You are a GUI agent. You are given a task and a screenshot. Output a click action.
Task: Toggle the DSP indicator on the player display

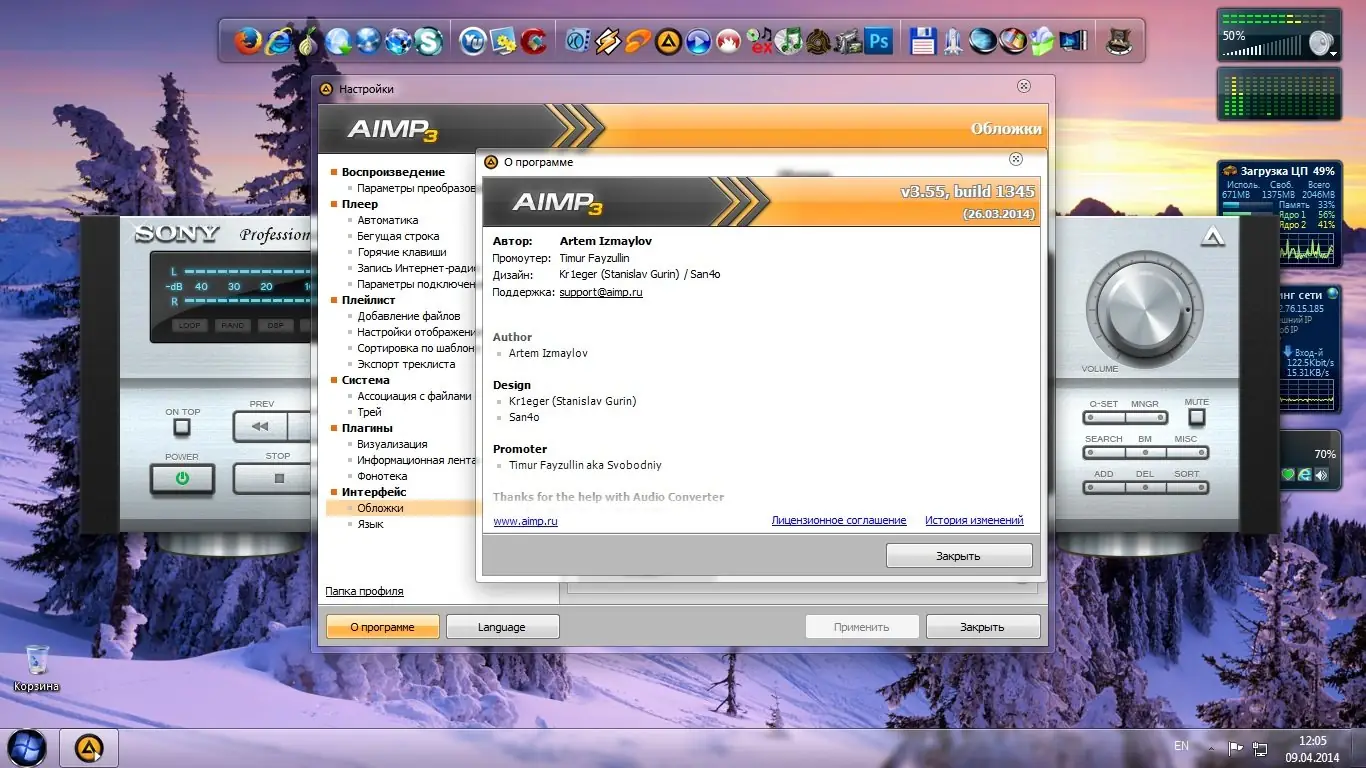(x=276, y=325)
